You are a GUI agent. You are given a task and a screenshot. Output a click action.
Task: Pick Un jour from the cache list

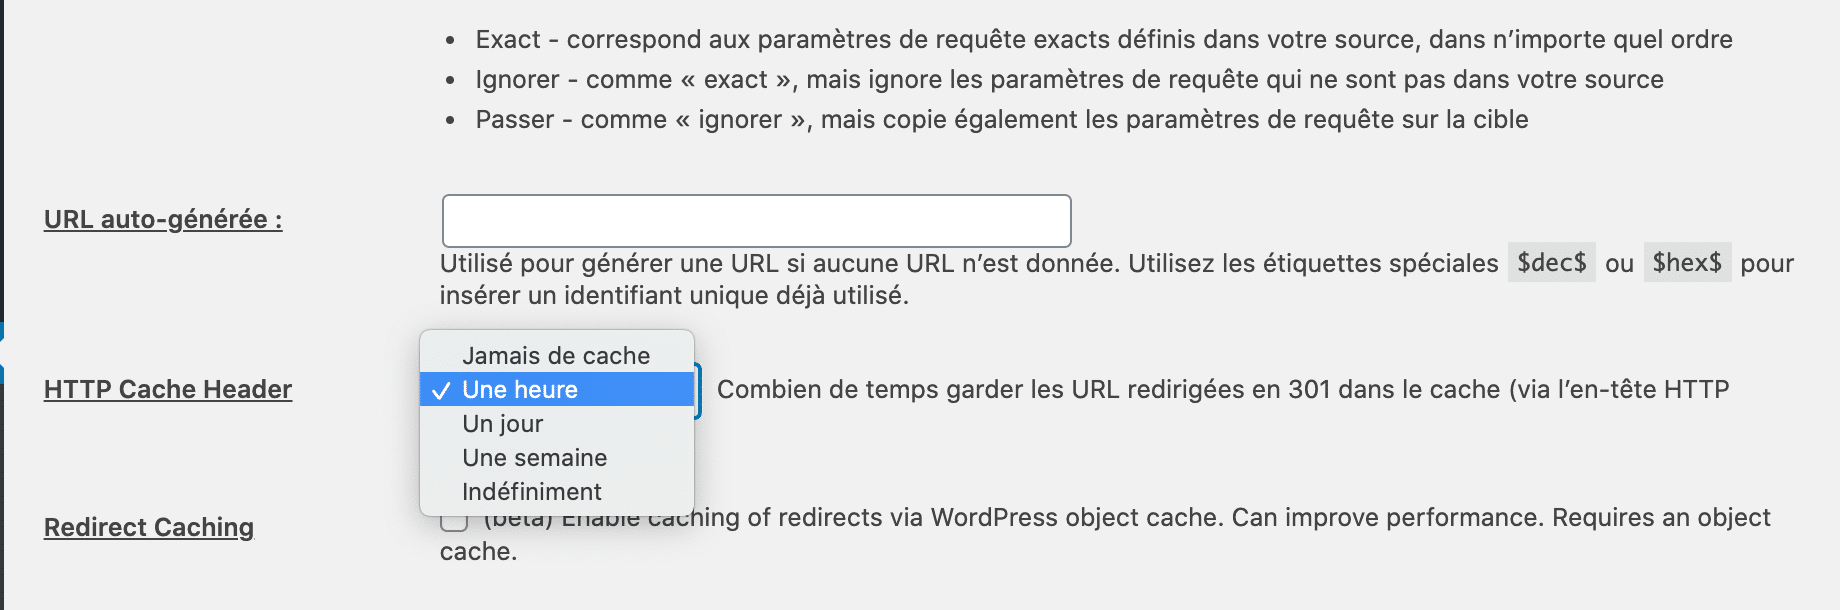point(503,424)
